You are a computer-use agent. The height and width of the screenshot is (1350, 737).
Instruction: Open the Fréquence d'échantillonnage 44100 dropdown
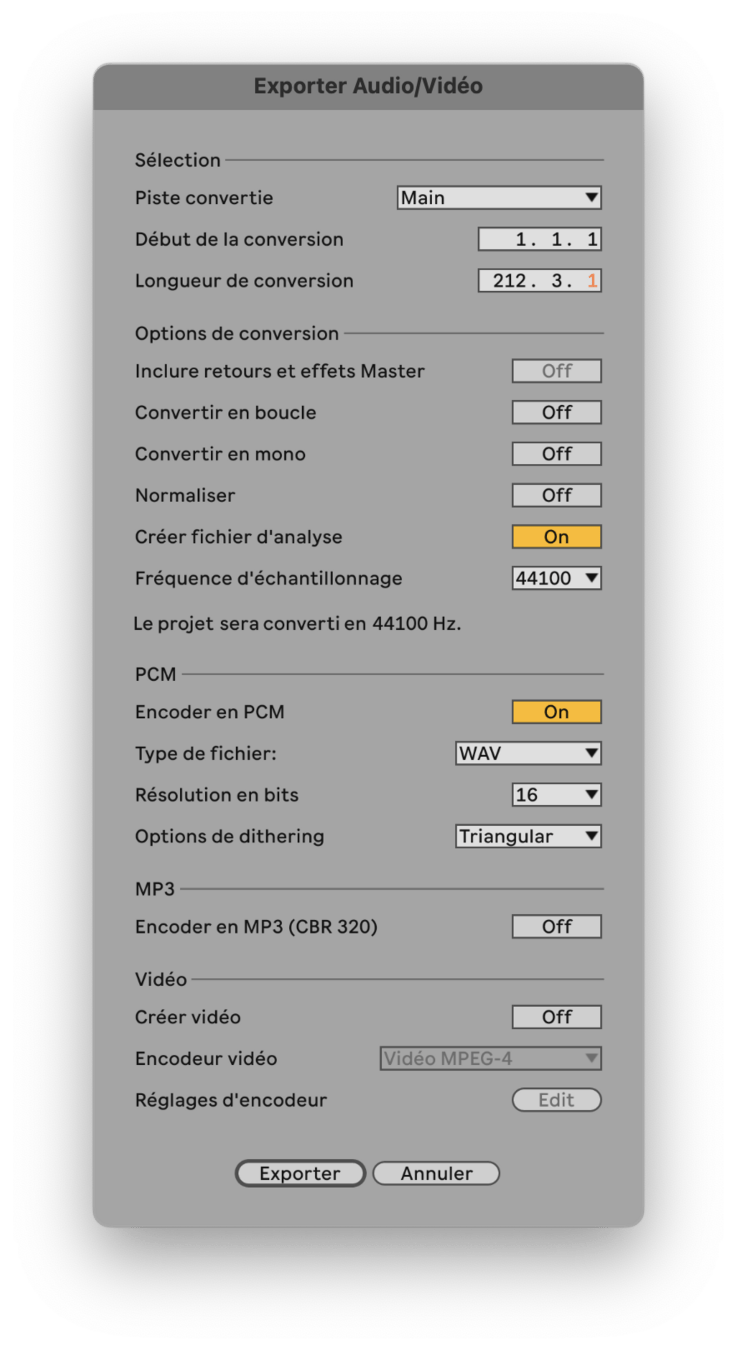click(557, 578)
